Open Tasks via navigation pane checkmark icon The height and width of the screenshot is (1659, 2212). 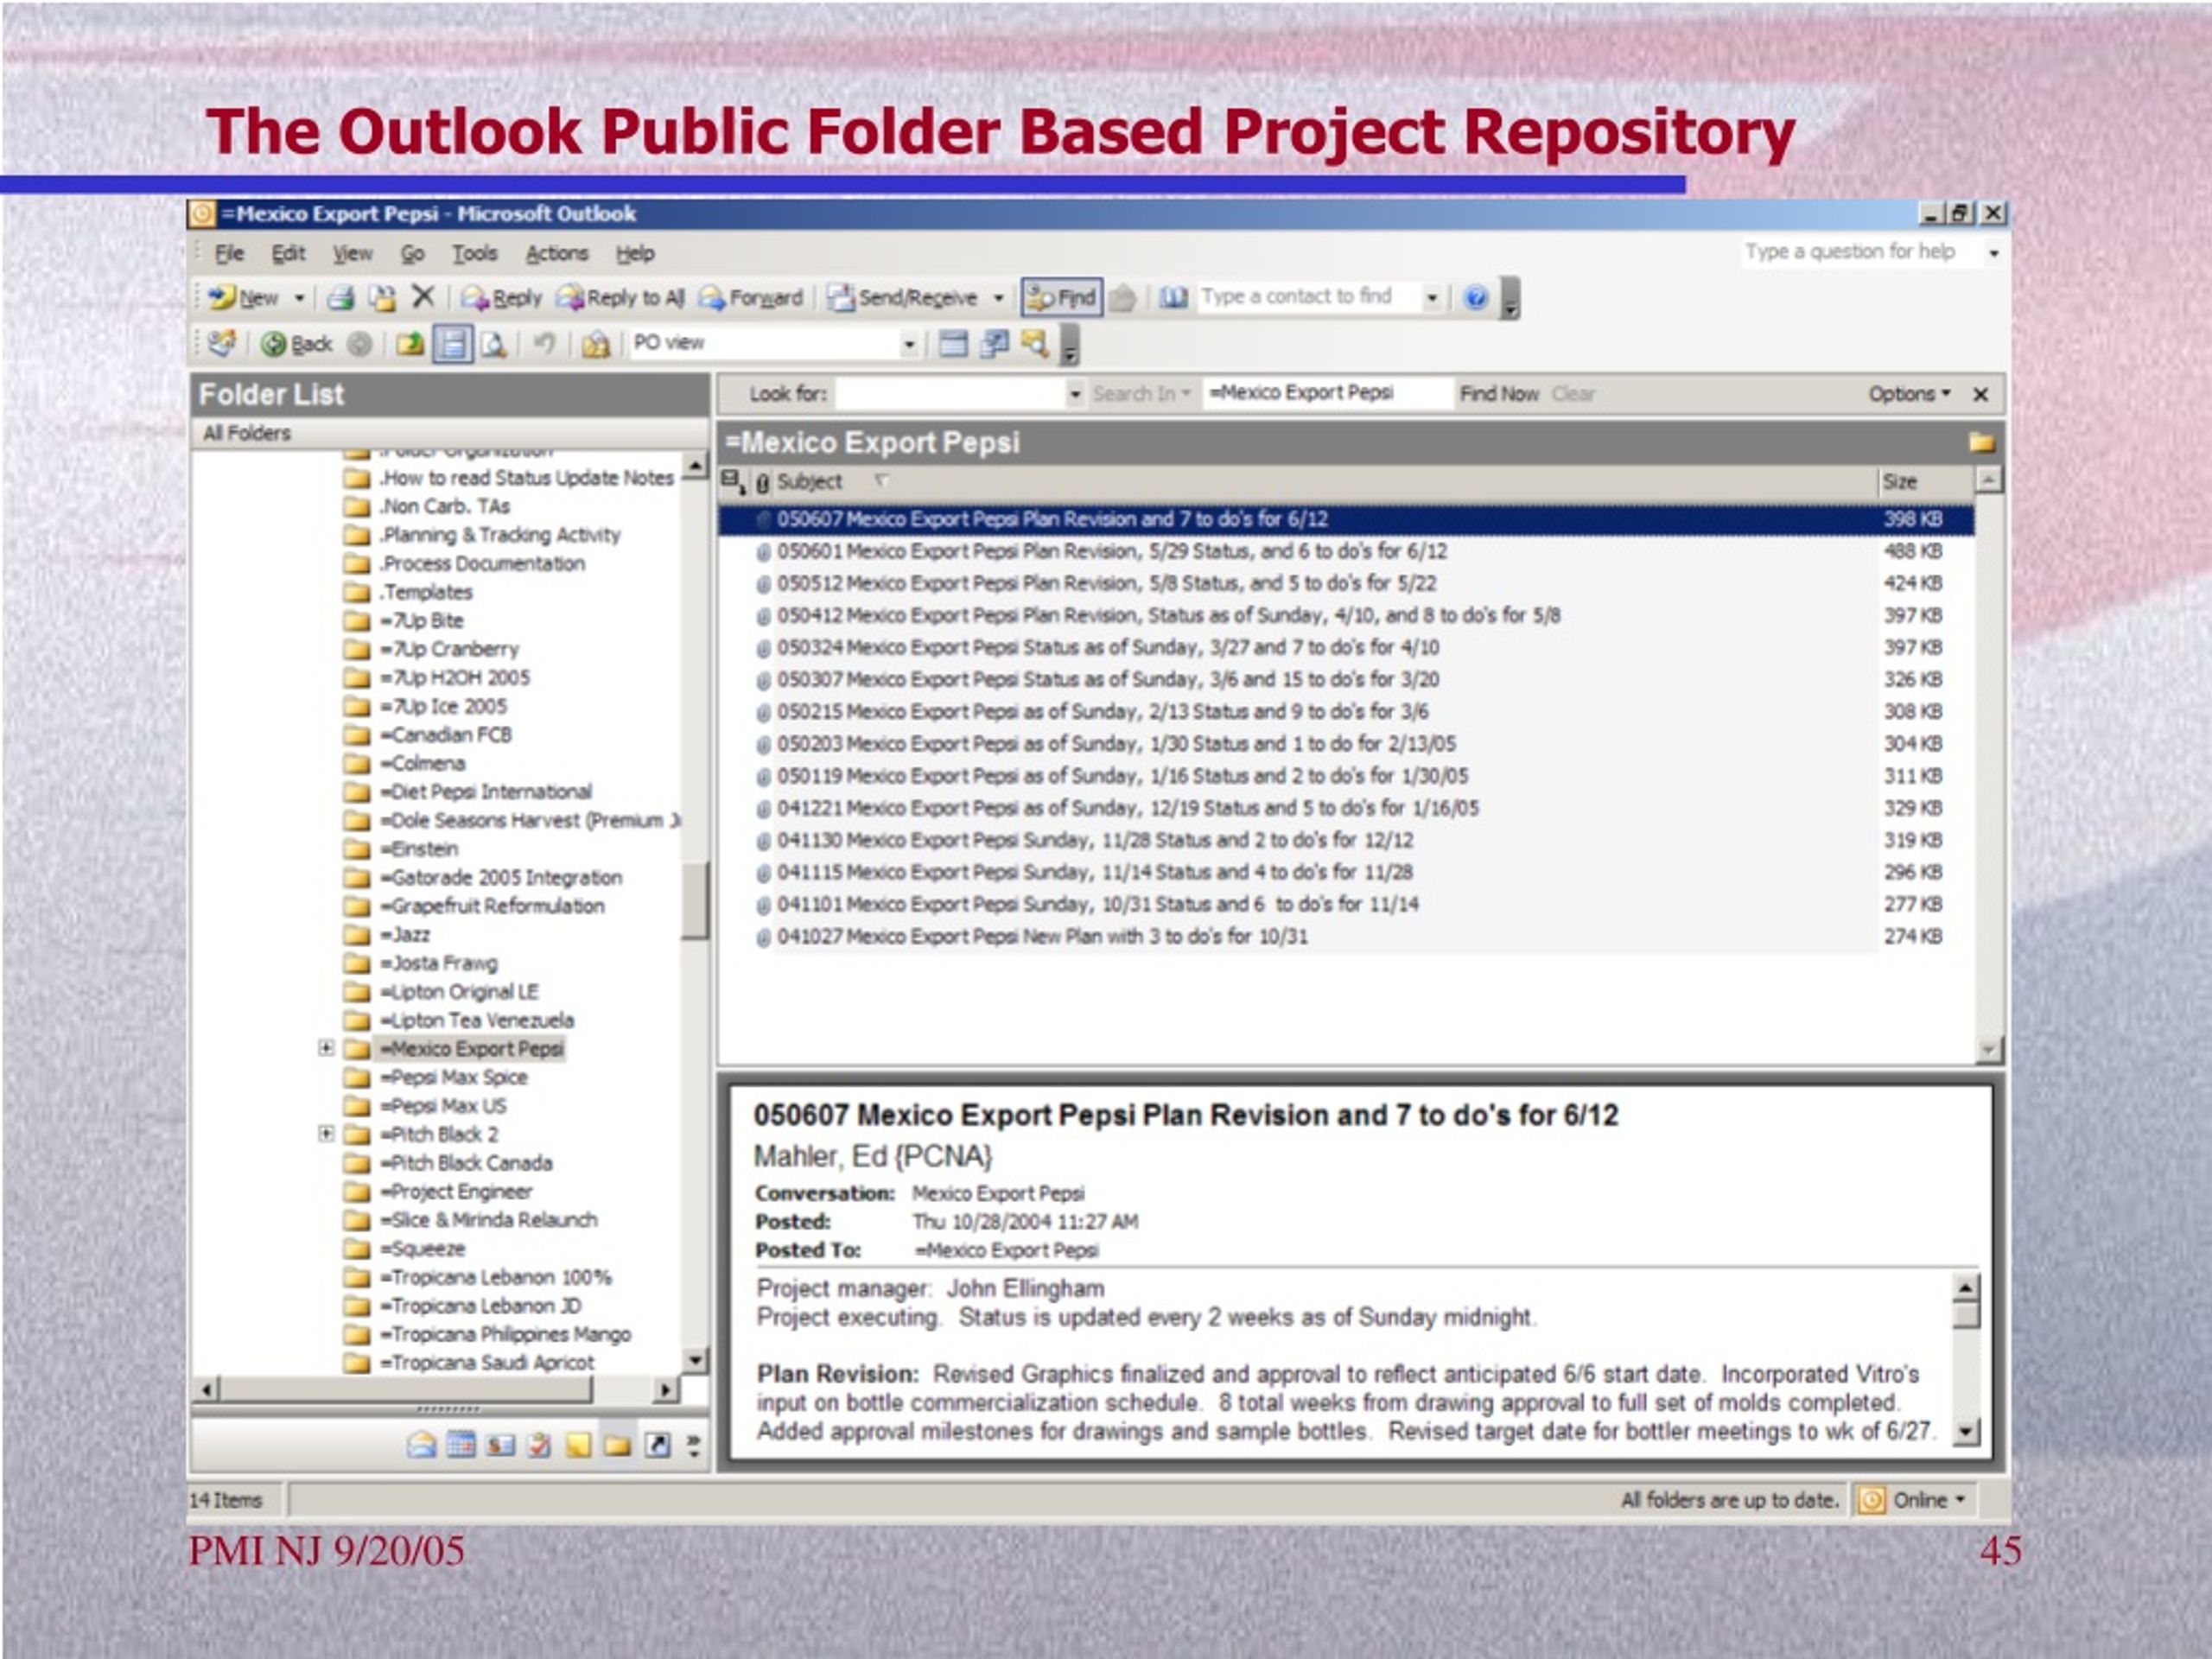539,1445
